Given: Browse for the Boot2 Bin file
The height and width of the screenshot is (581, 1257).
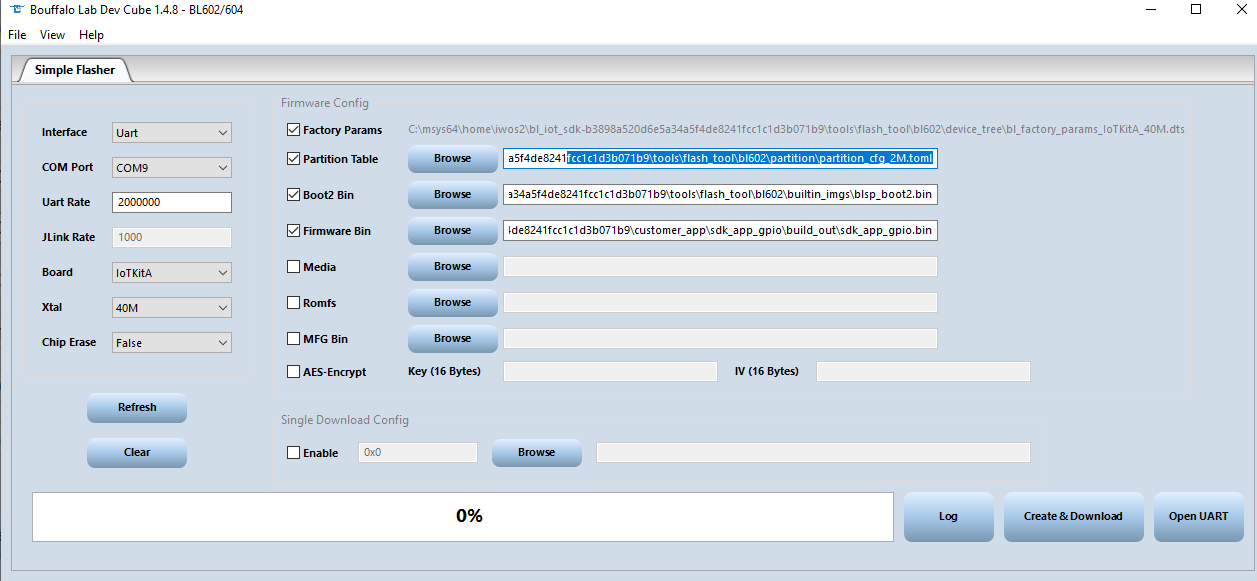Looking at the screenshot, I should pos(452,194).
